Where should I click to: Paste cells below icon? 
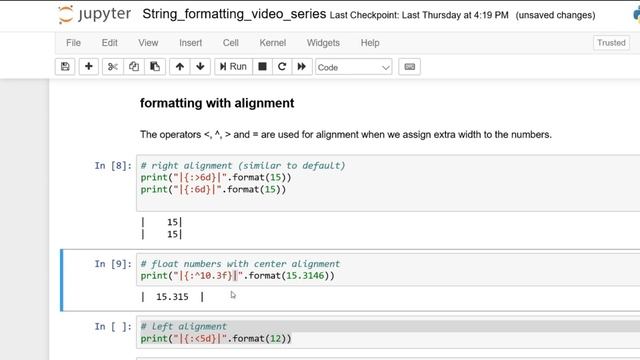pos(155,67)
